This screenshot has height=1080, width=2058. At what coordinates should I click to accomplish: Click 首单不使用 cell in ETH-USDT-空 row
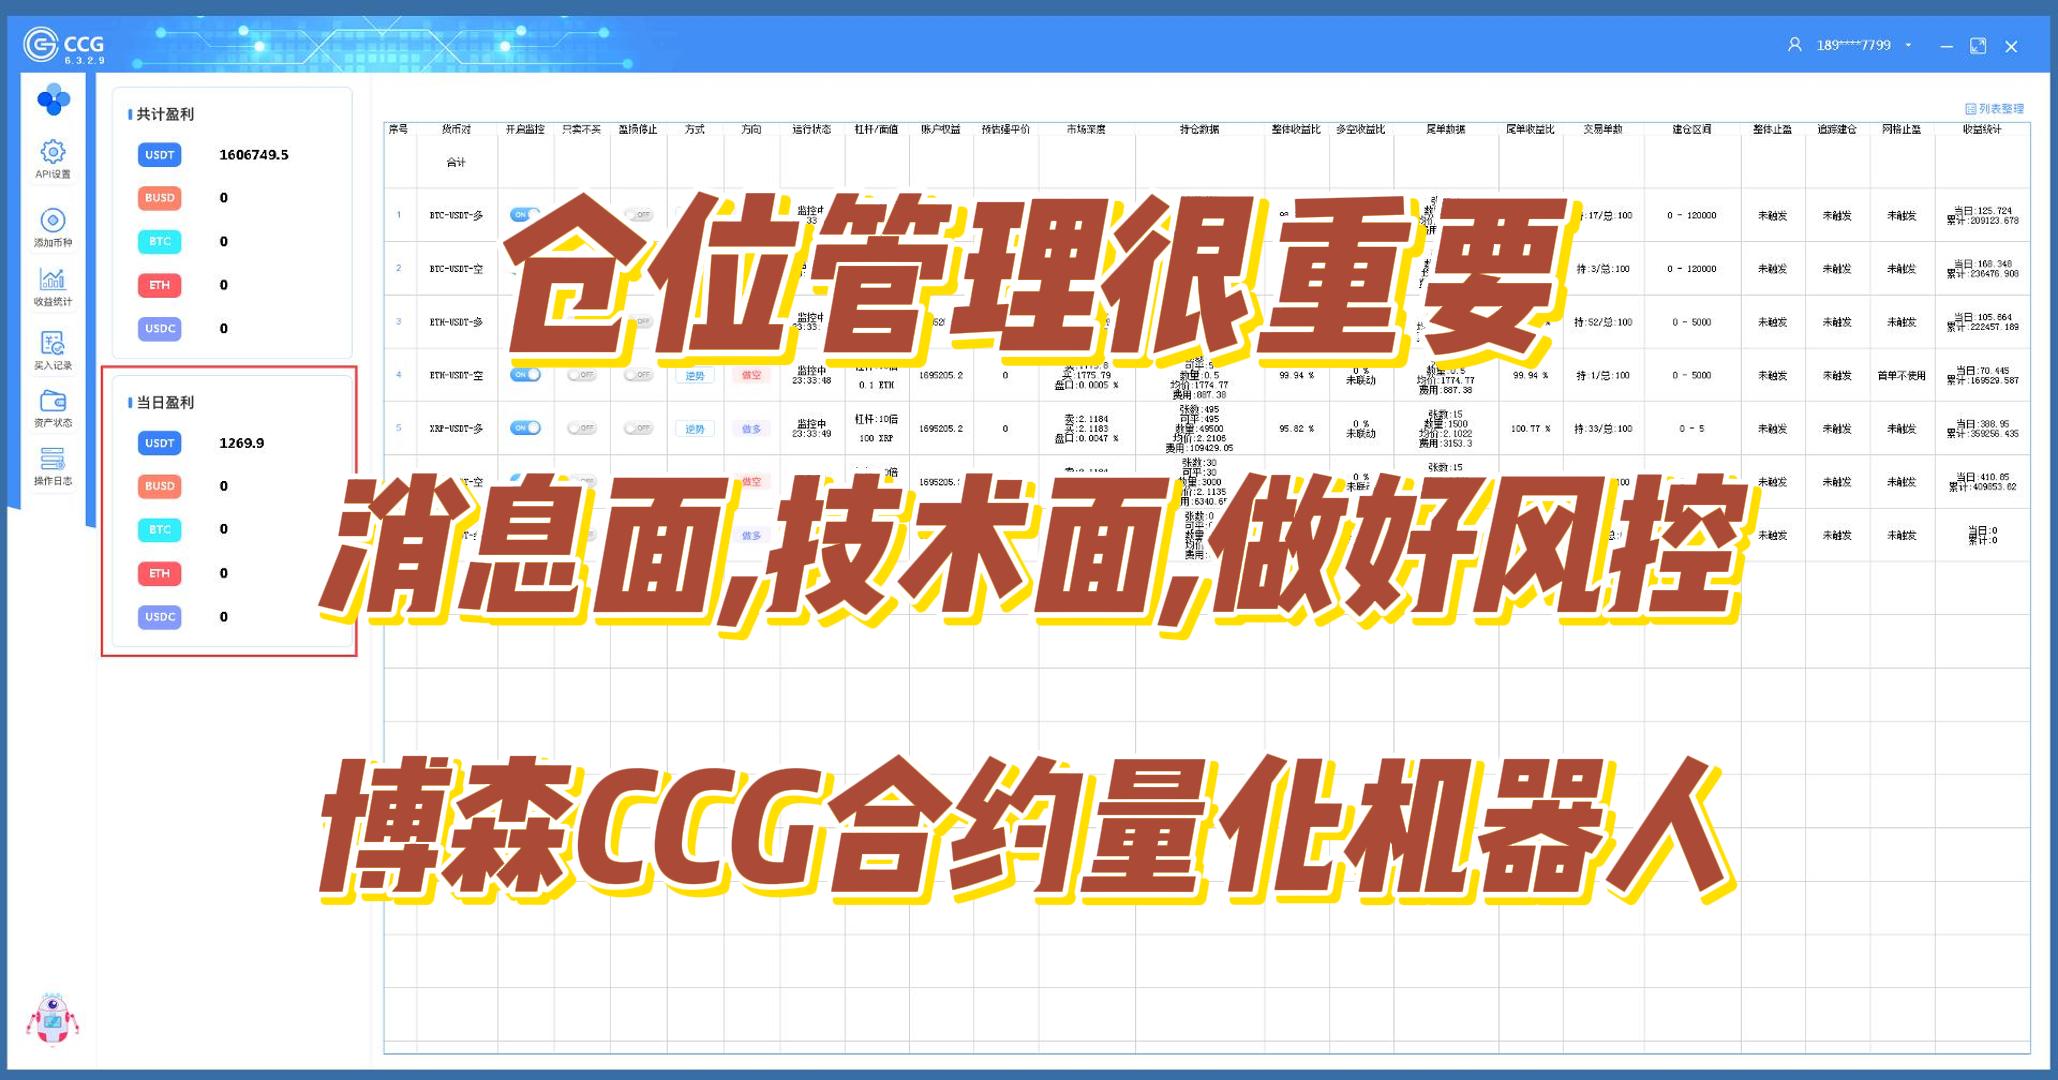[1901, 375]
